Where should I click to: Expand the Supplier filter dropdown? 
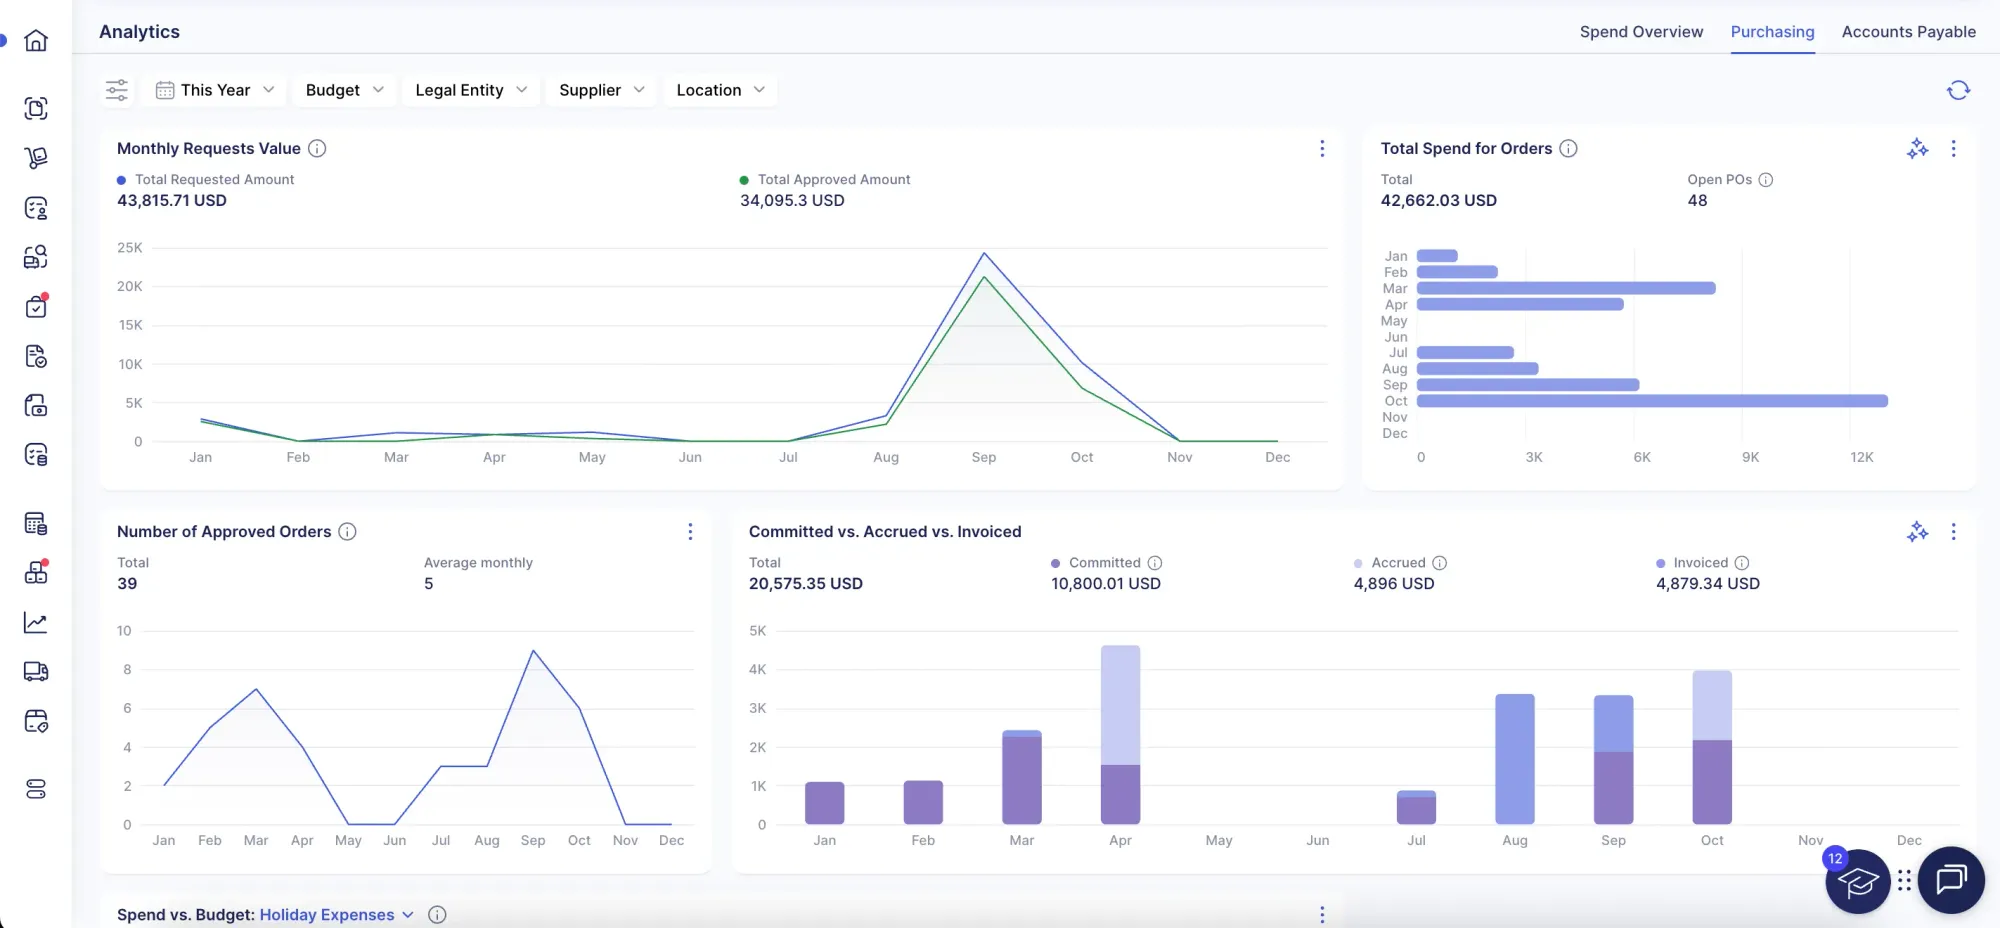601,90
